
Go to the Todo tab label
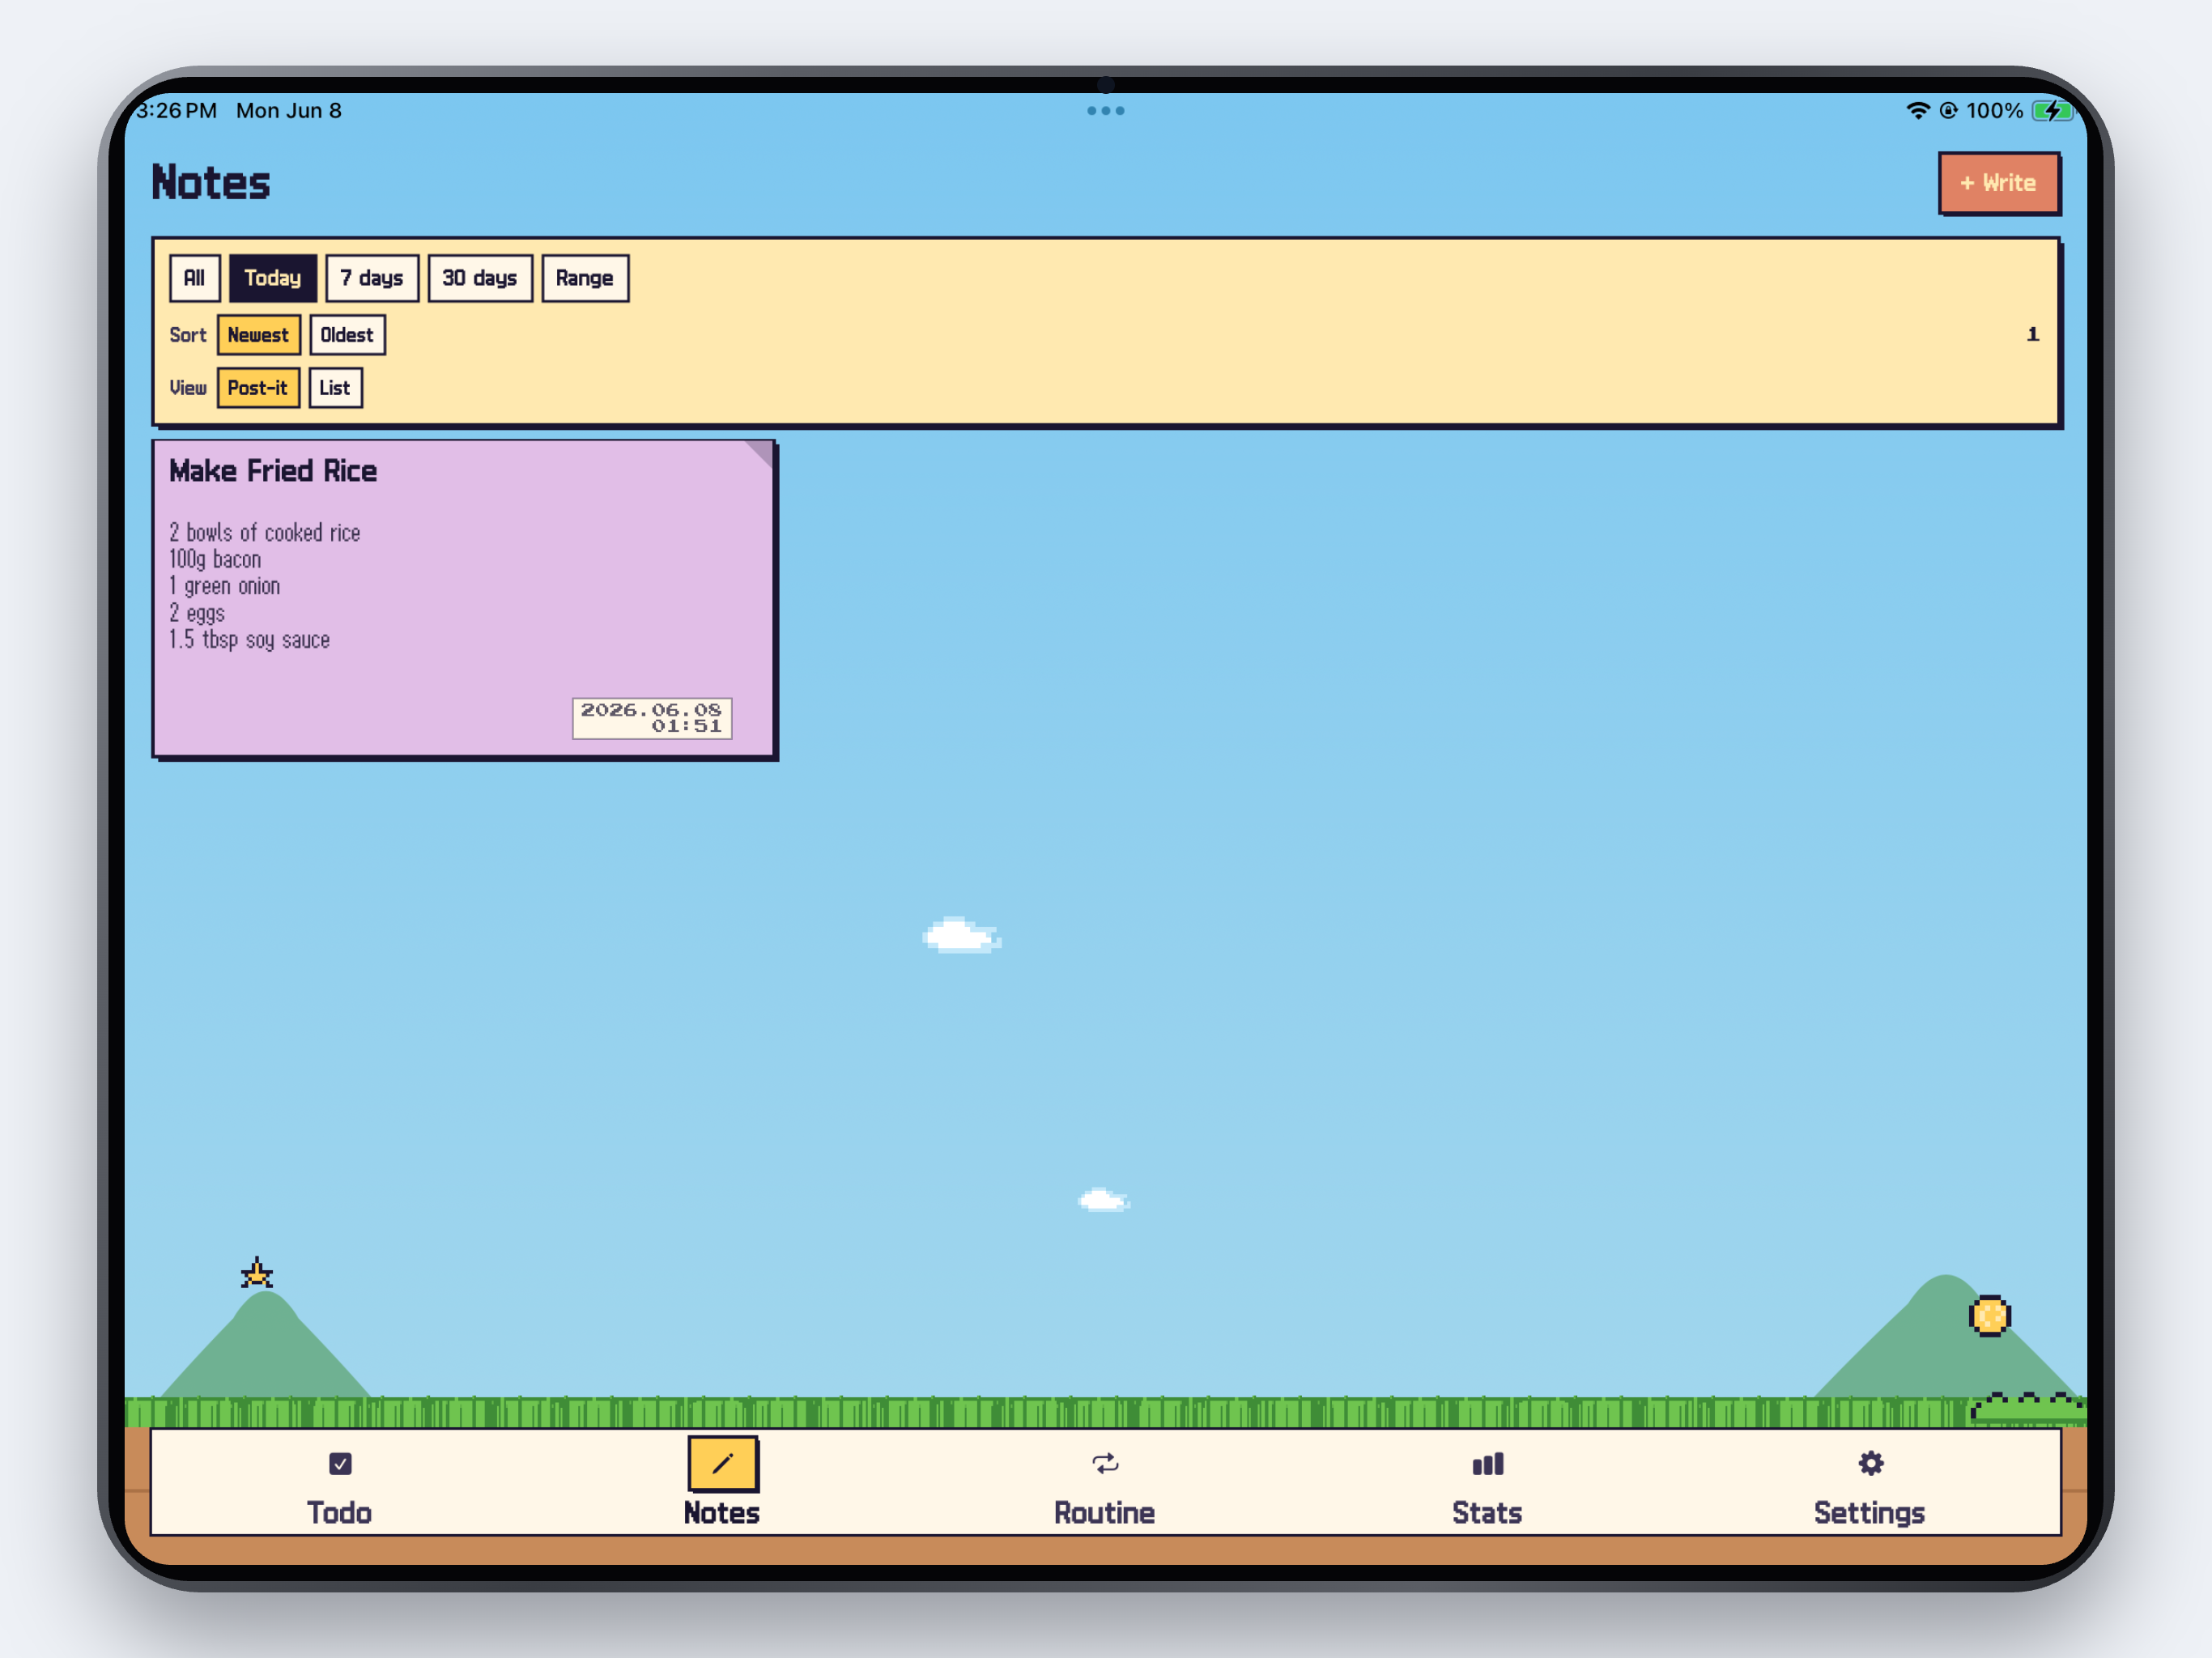(340, 1512)
